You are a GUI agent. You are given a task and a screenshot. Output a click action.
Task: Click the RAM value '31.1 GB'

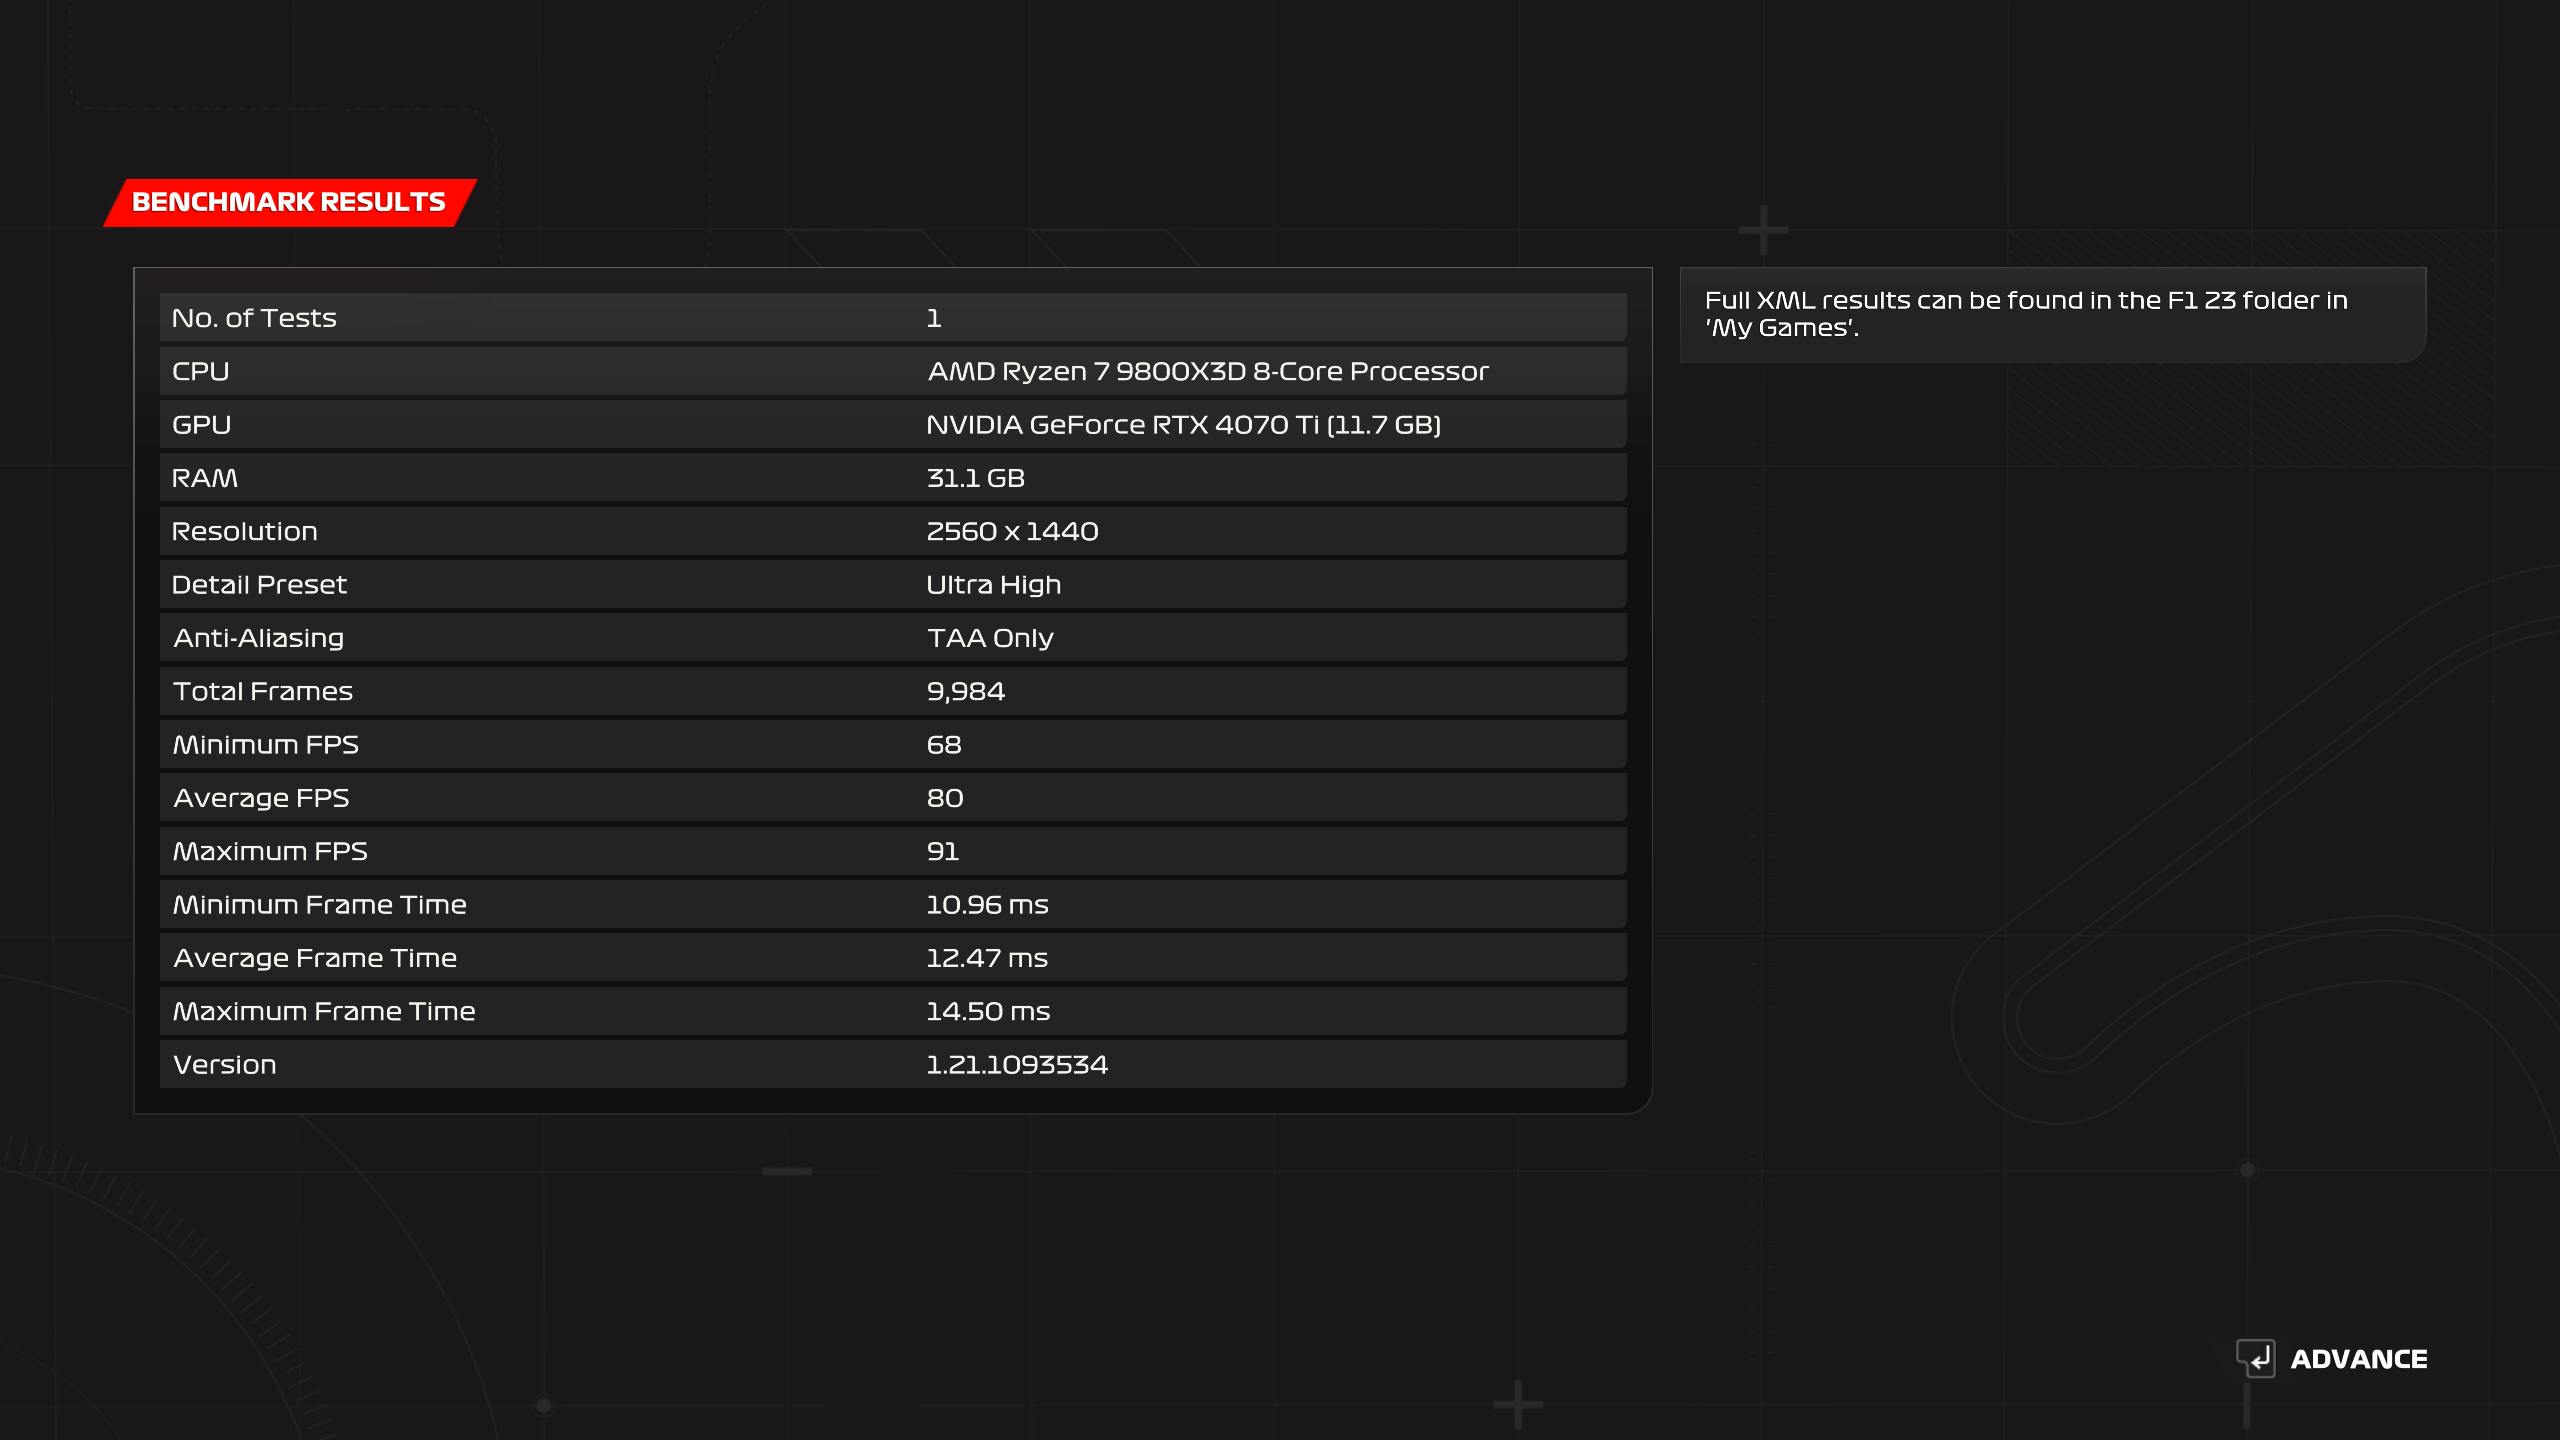975,478
